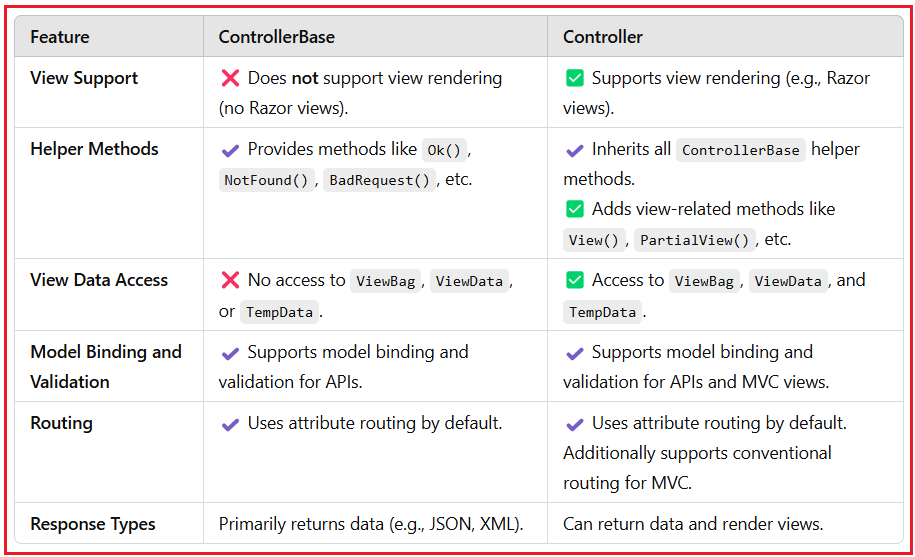Image resolution: width=915 pixels, height=557 pixels.
Task: Click the Ok() code chip
Action: (x=443, y=150)
